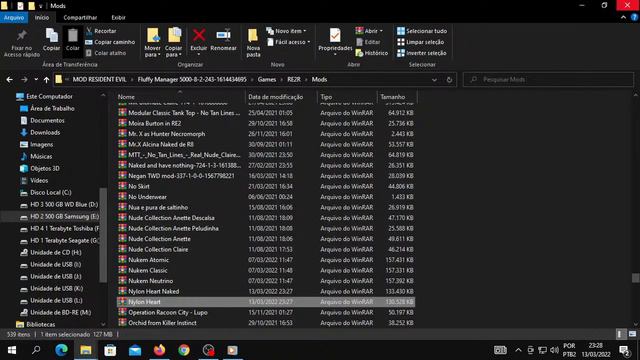Click the RE2R breadcrumb segment

(x=294, y=80)
